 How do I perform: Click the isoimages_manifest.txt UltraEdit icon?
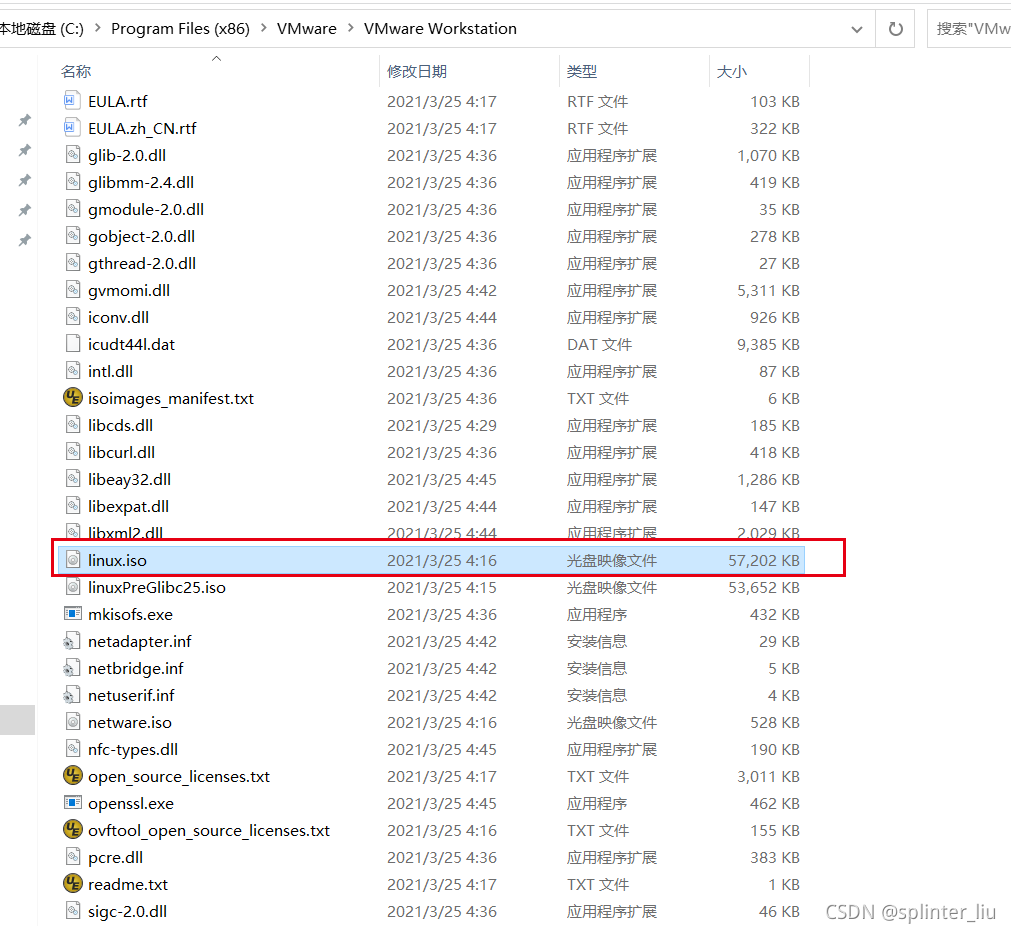coord(73,397)
